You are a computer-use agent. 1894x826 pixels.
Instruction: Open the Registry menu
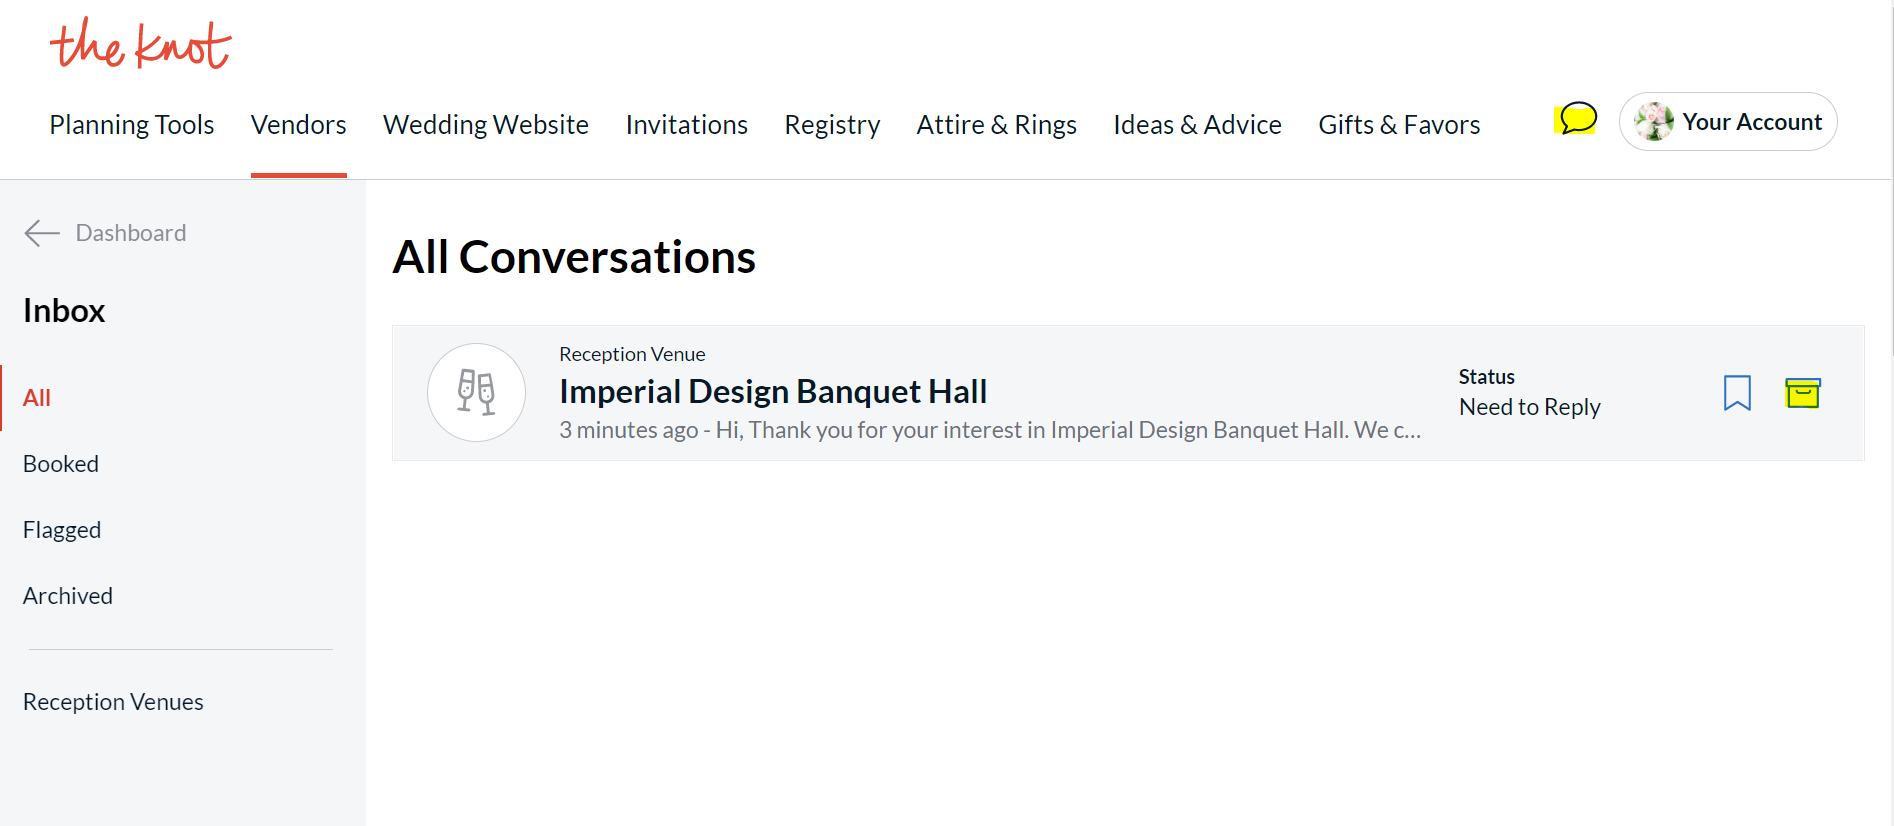(832, 125)
